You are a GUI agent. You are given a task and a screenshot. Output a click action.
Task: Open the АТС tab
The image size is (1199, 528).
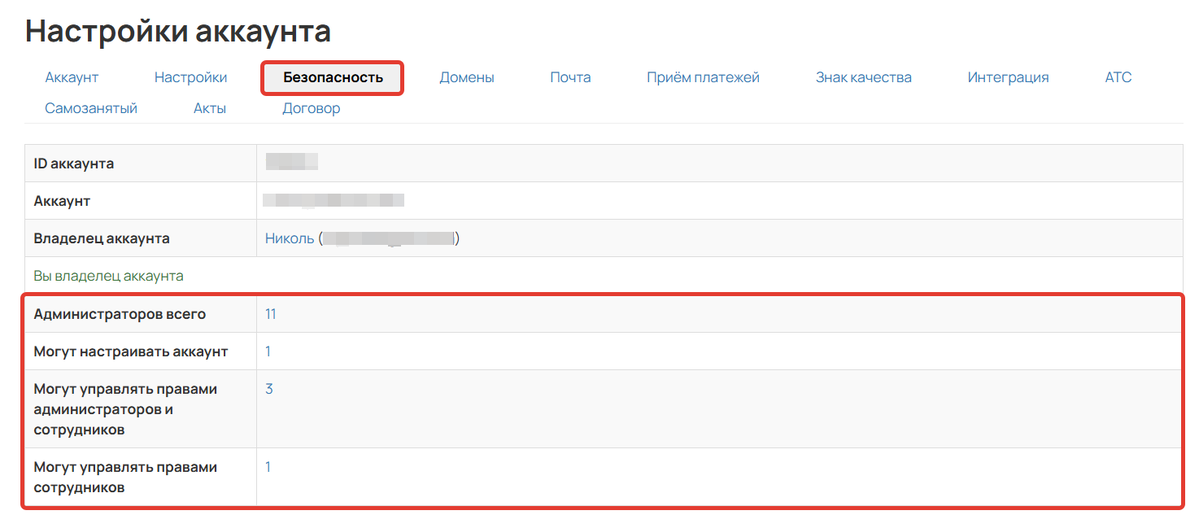point(1118,77)
